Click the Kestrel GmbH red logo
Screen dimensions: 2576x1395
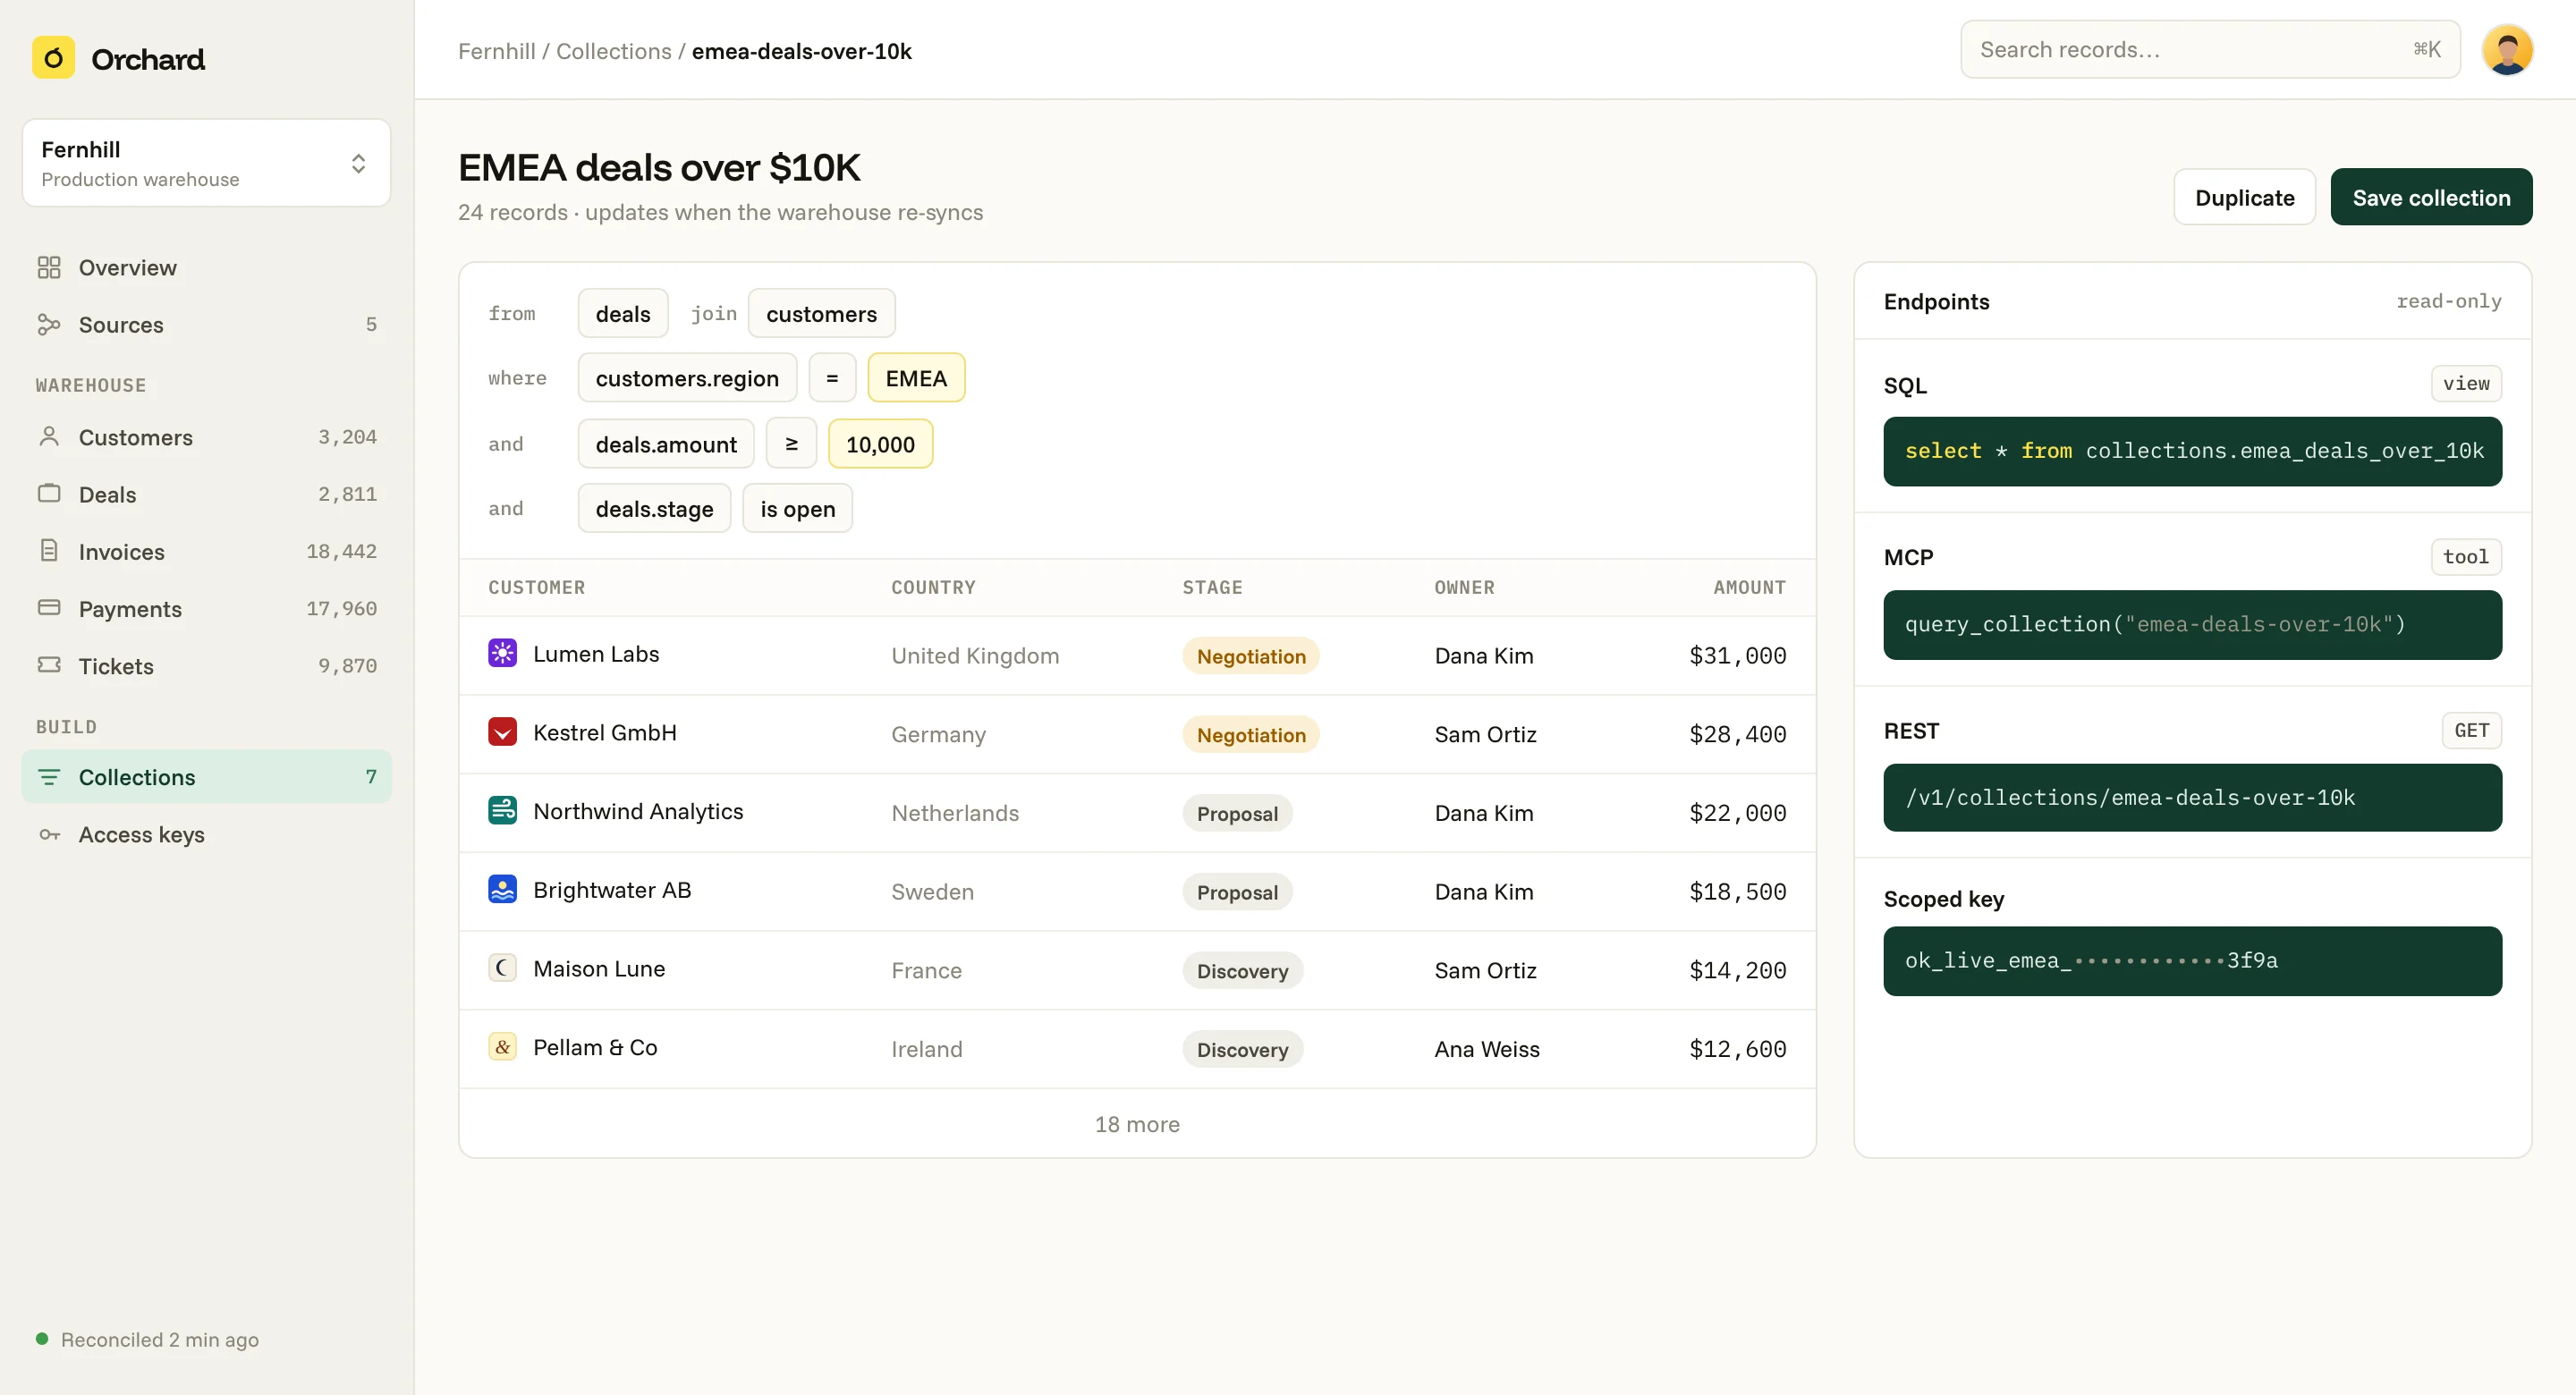point(502,732)
